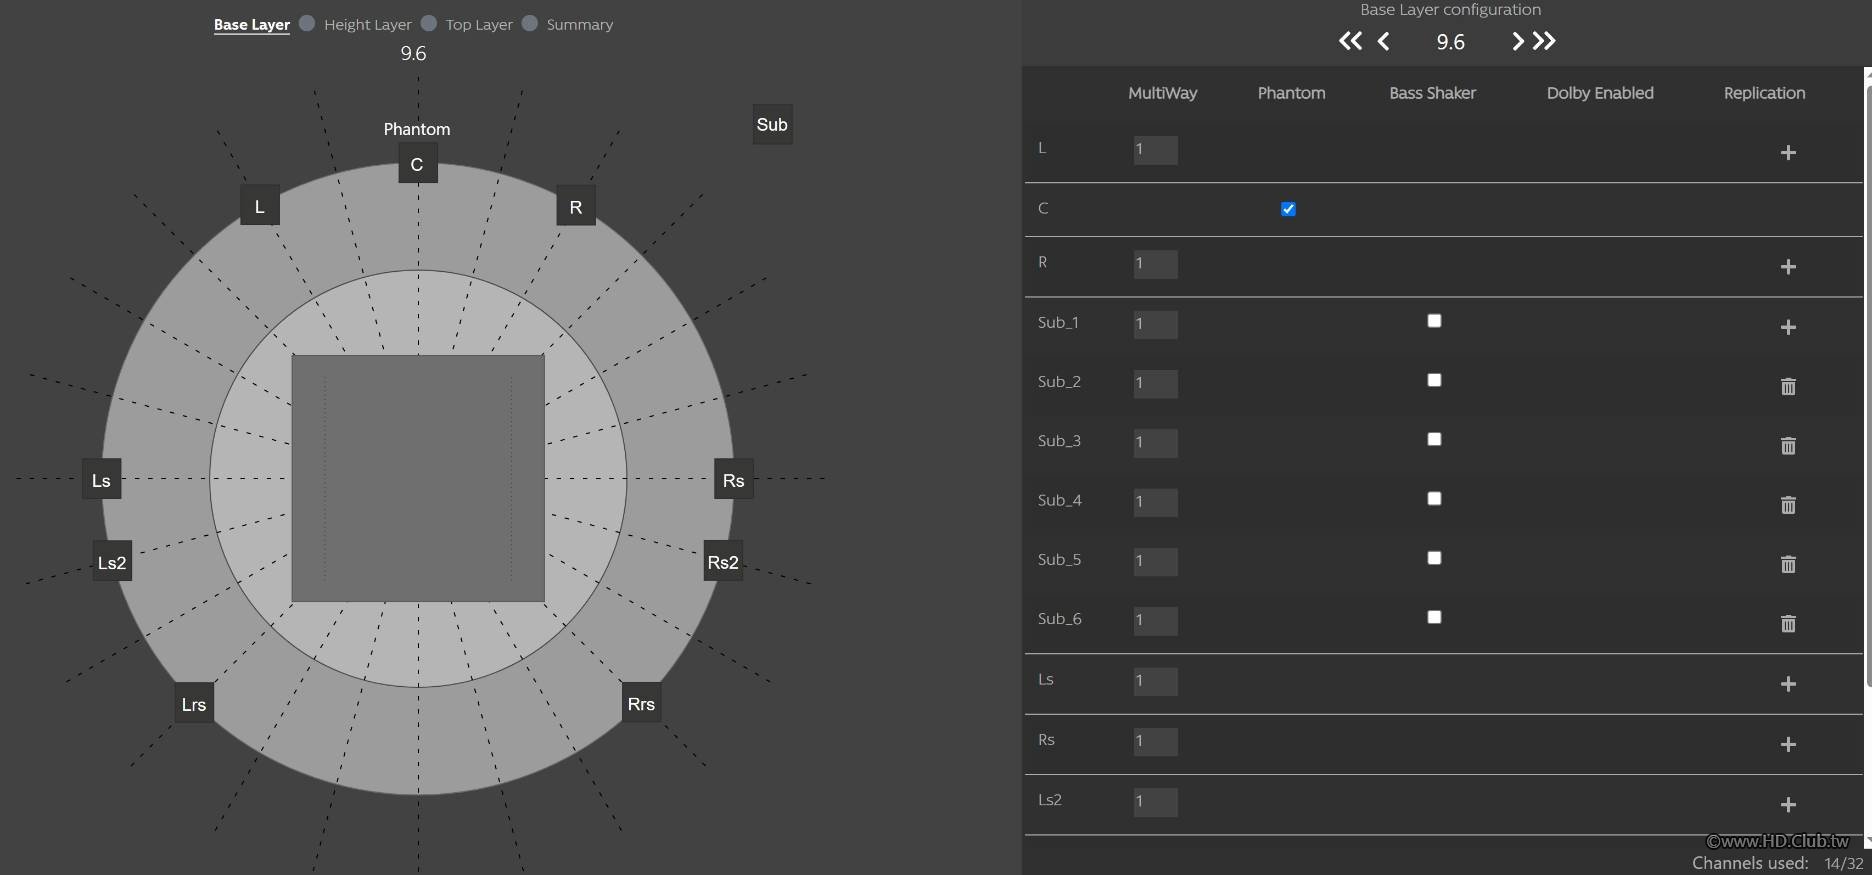Jump forward with double right chevrons
This screenshot has height=875, width=1872.
click(1545, 41)
